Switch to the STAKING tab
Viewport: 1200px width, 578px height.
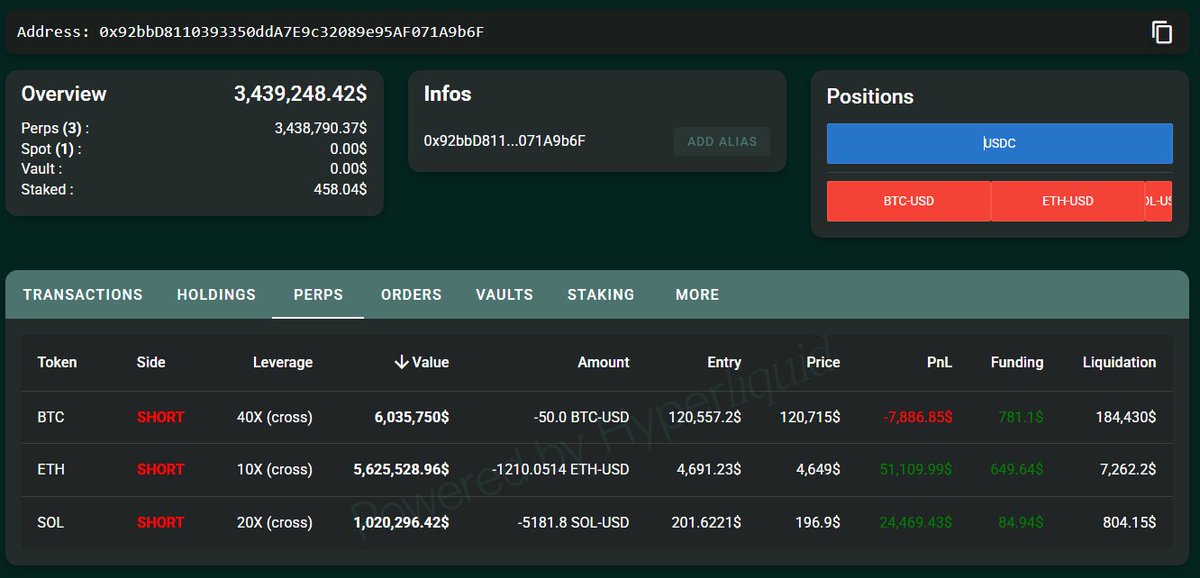coord(600,294)
